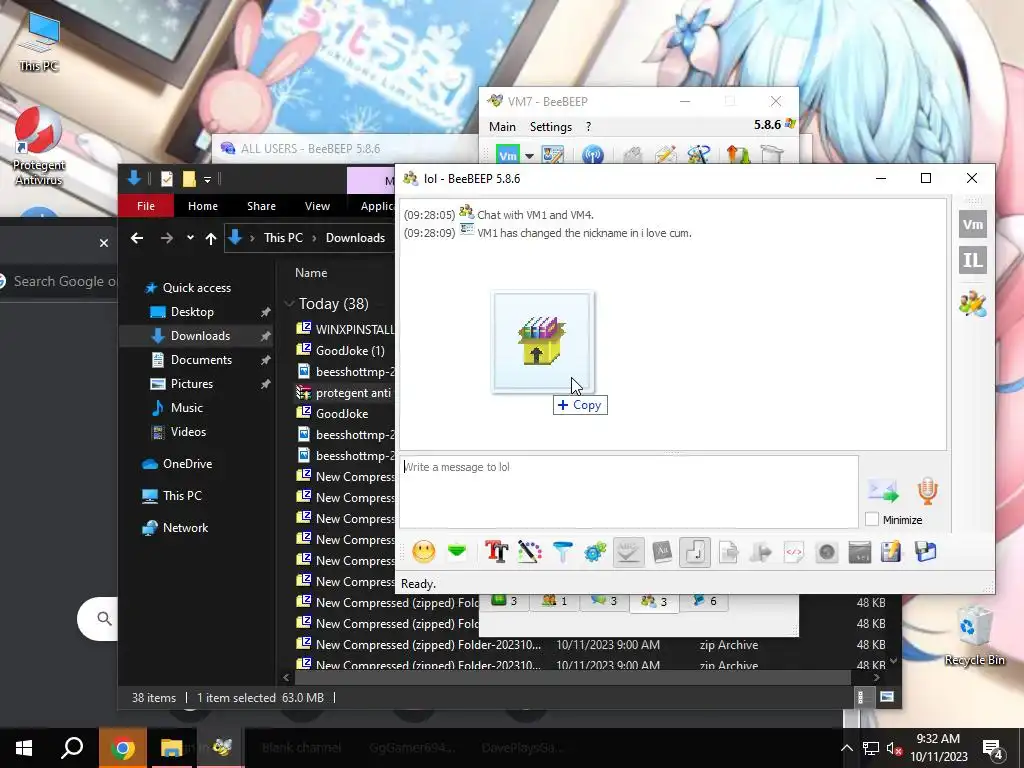The height and width of the screenshot is (768, 1024).
Task: Switch to the VM7 bottom tab showing 6
Action: pyautogui.click(x=704, y=601)
